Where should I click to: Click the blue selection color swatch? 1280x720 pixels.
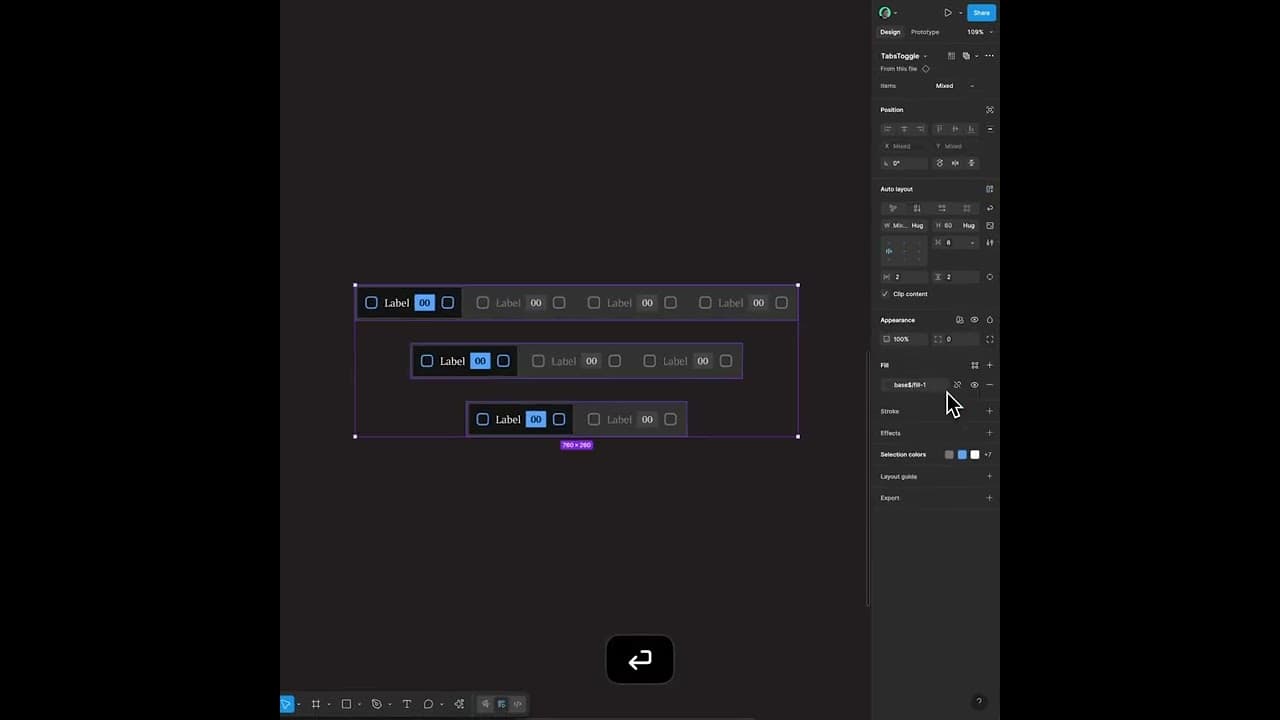click(x=962, y=455)
